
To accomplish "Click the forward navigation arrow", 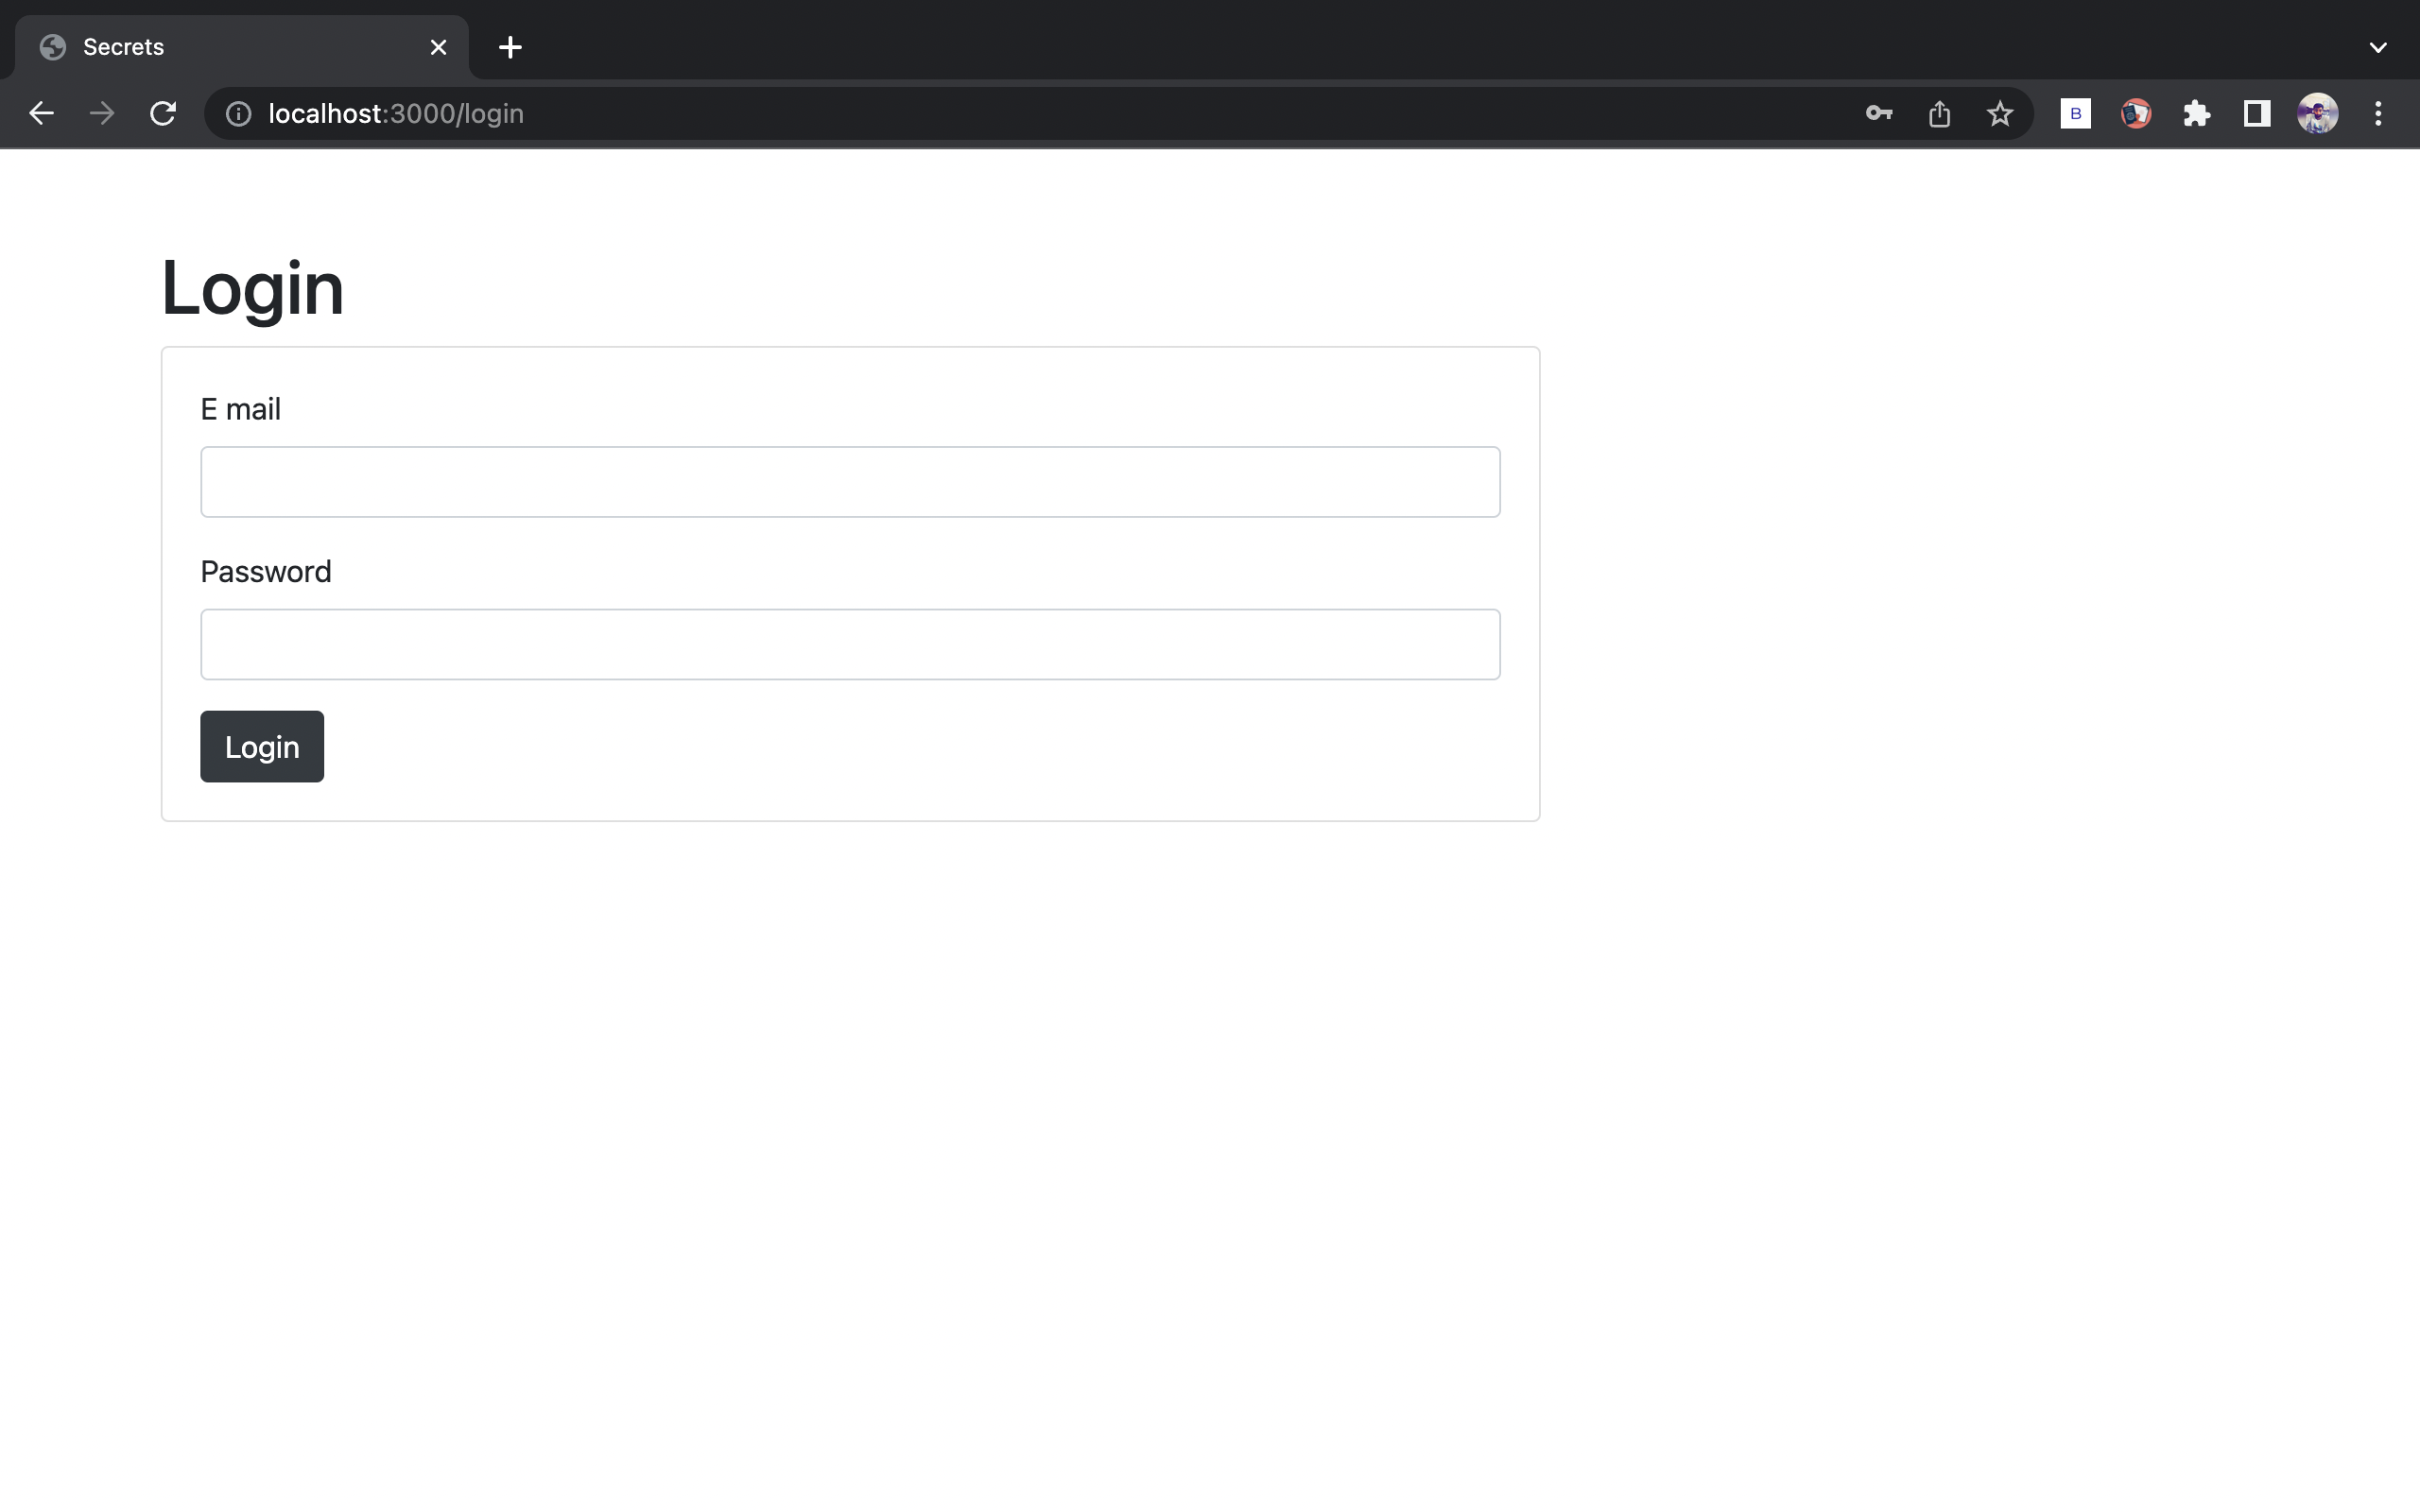I will click(x=101, y=114).
